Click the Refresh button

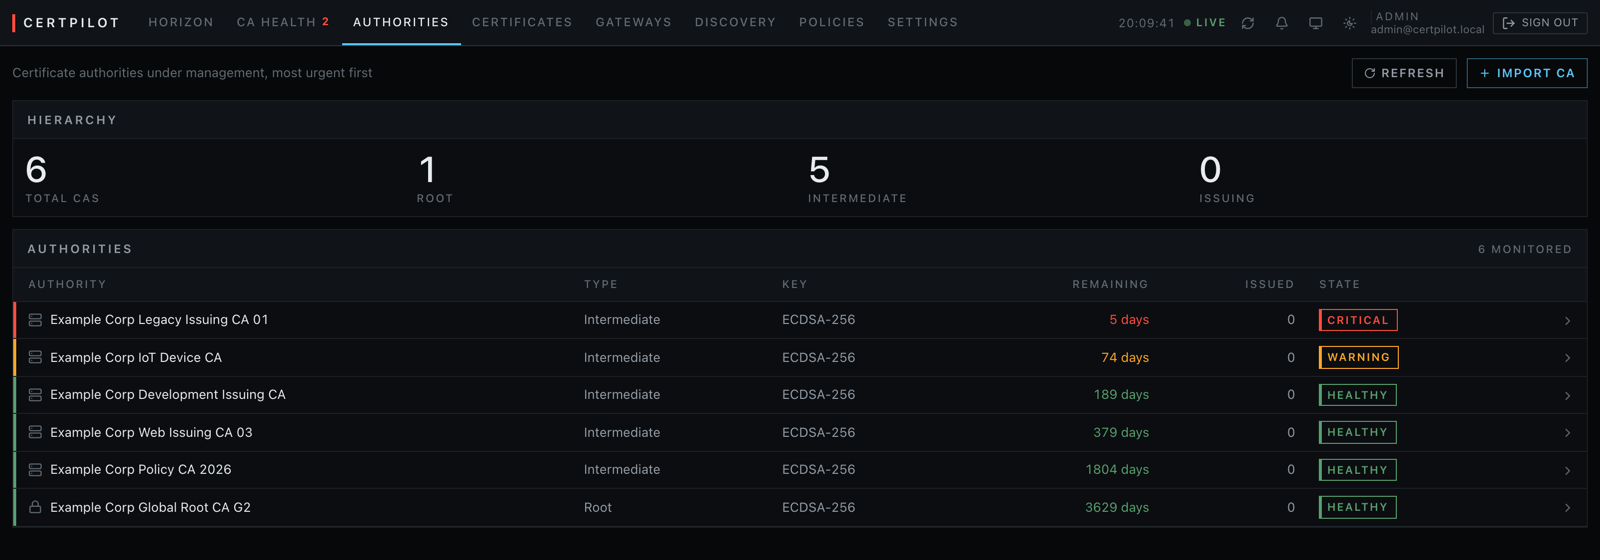coord(1404,73)
